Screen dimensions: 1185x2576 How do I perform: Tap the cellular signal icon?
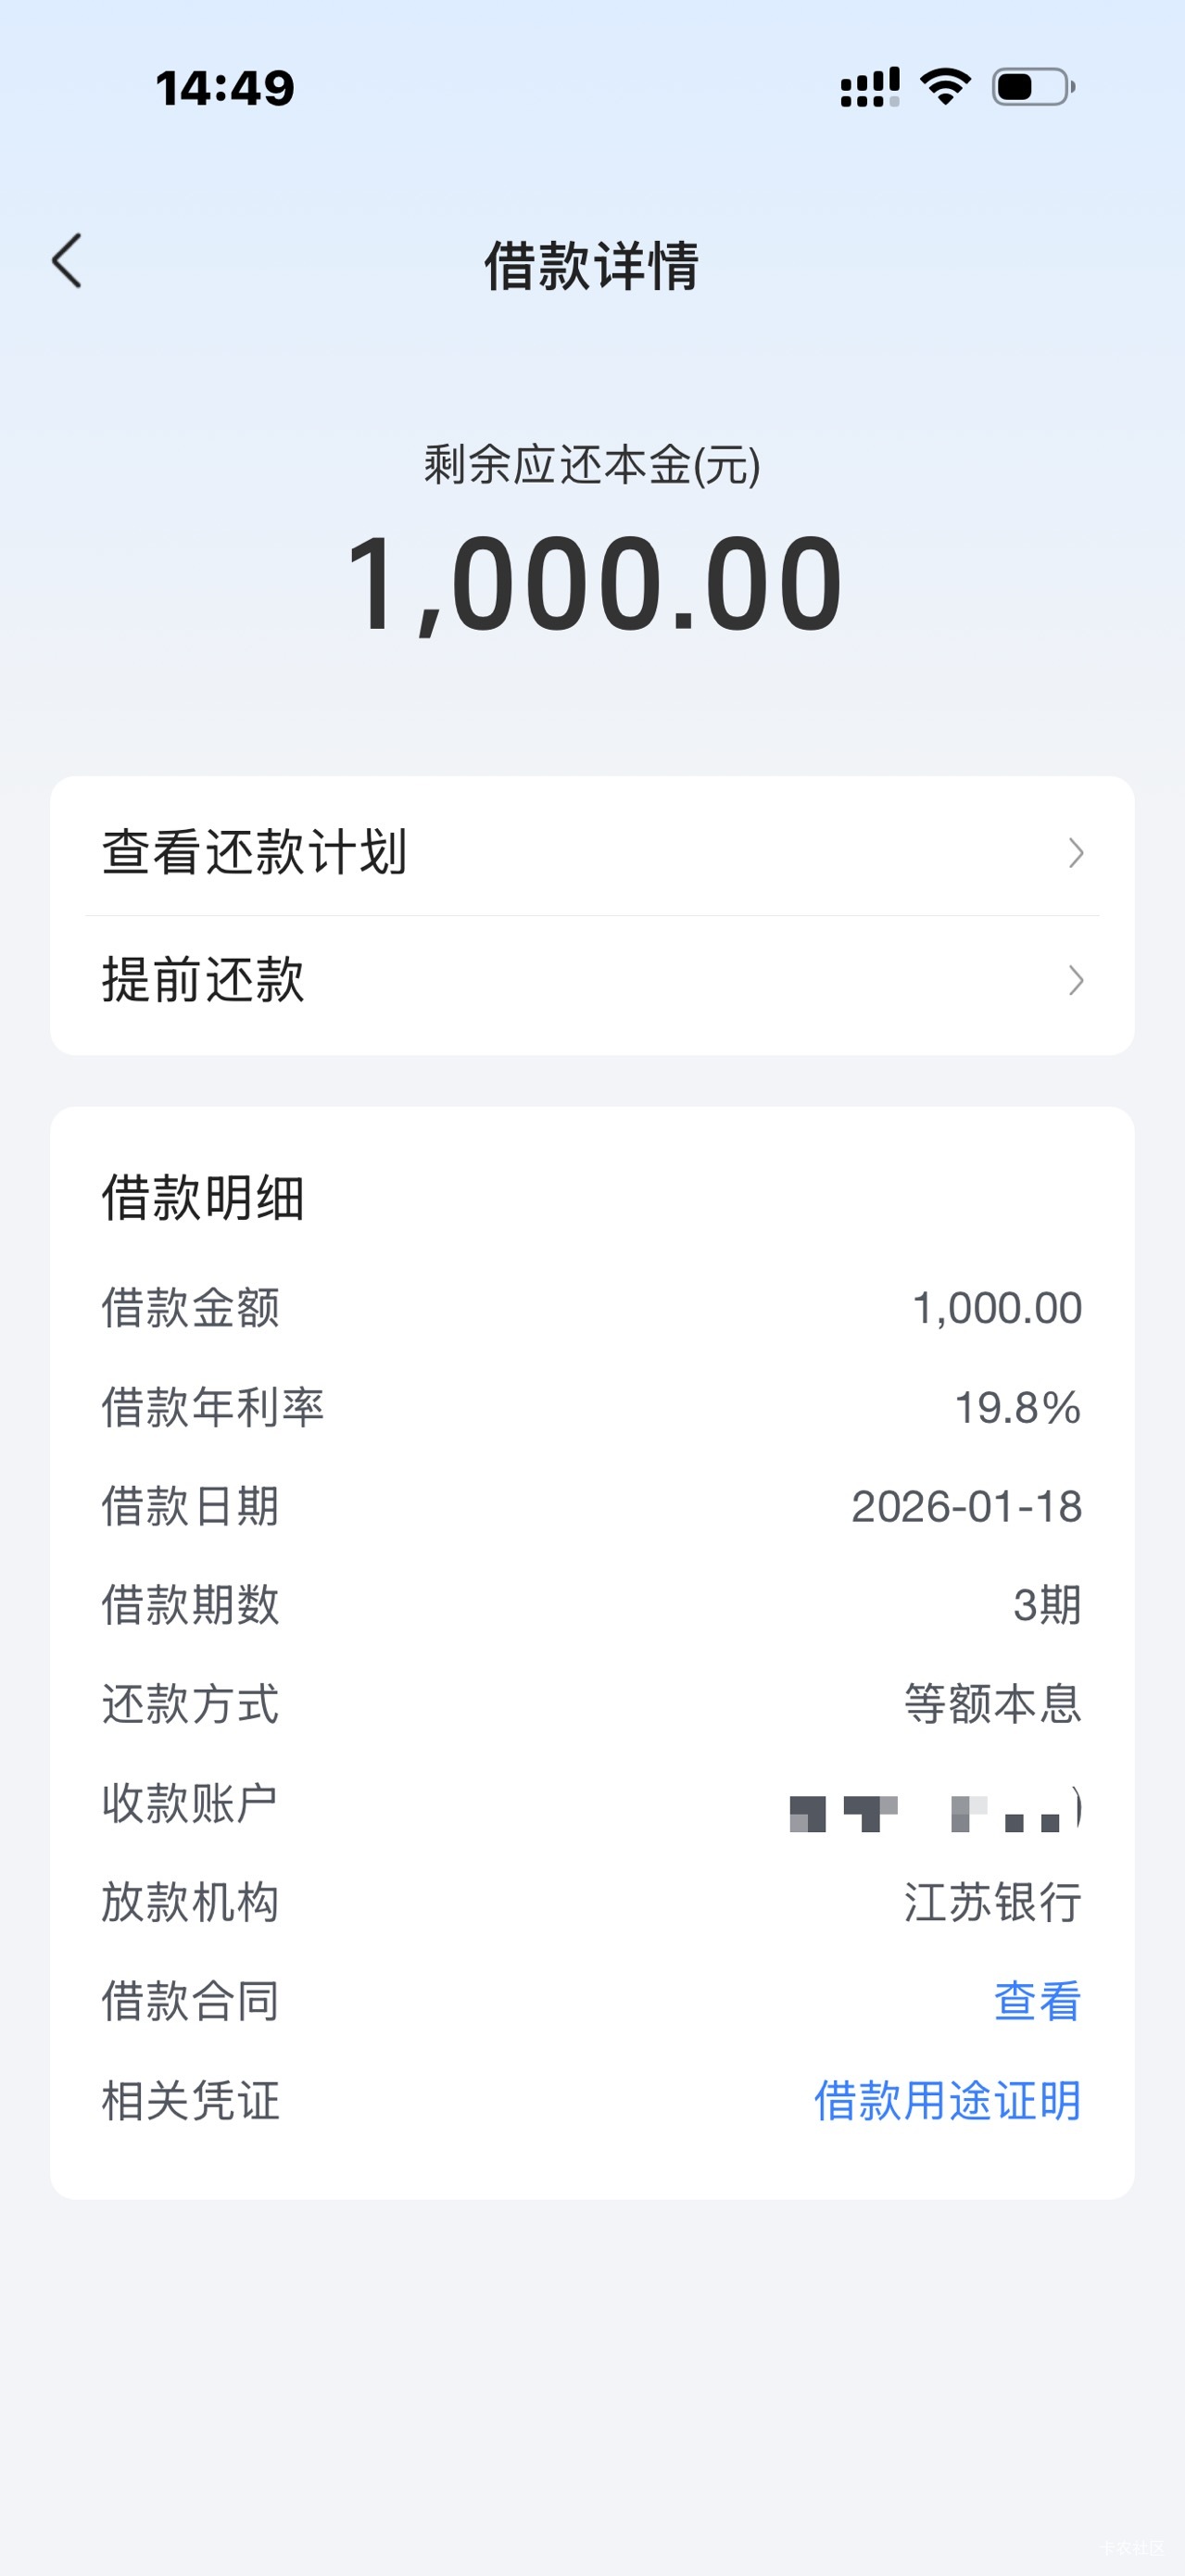(870, 87)
